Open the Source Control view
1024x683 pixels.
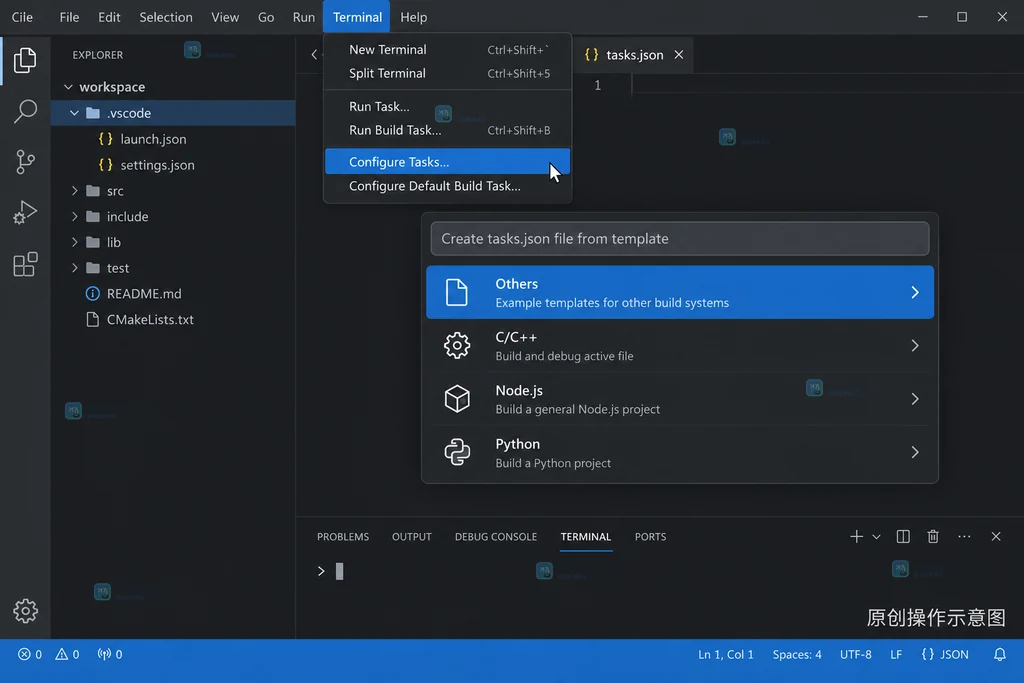point(25,162)
